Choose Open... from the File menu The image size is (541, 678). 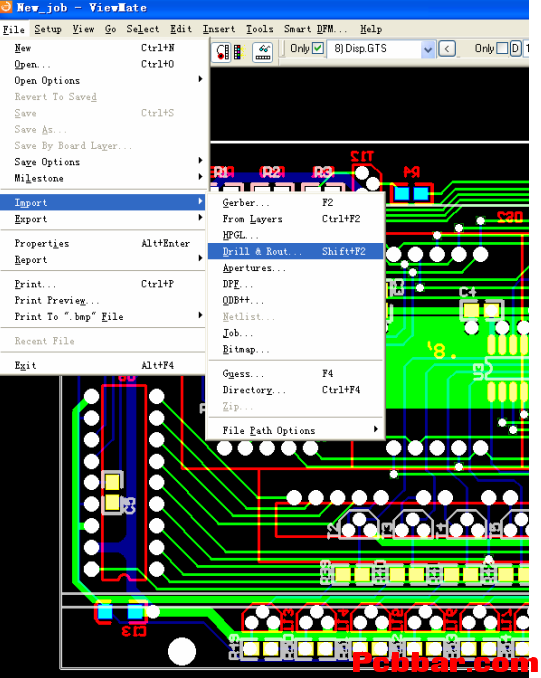tap(102, 64)
